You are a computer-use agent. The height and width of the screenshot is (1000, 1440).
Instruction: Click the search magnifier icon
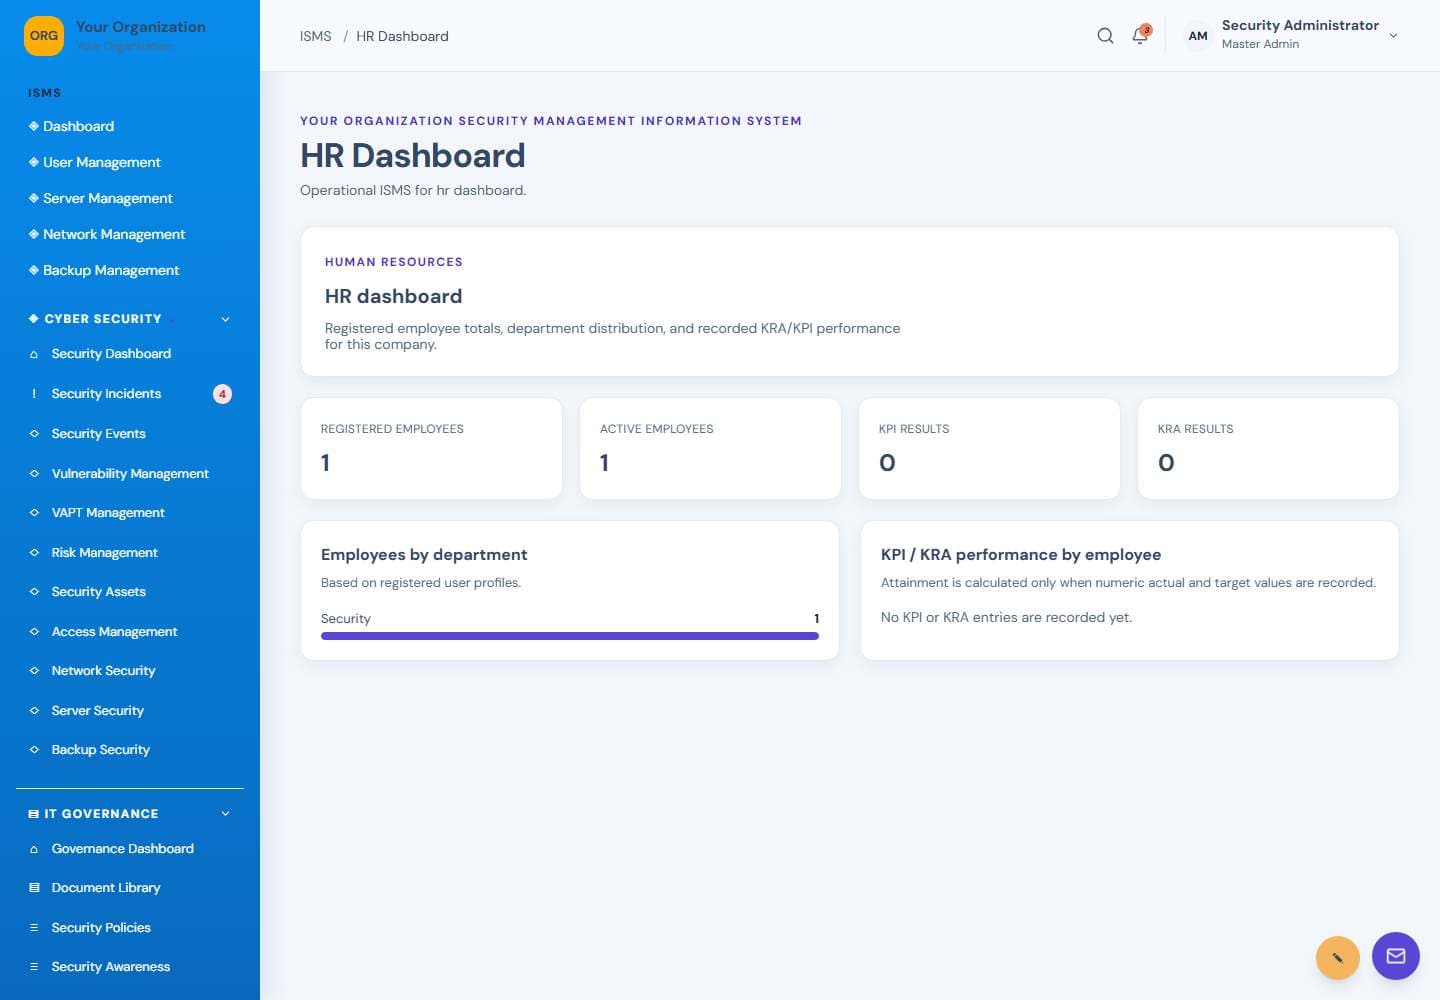click(1105, 36)
